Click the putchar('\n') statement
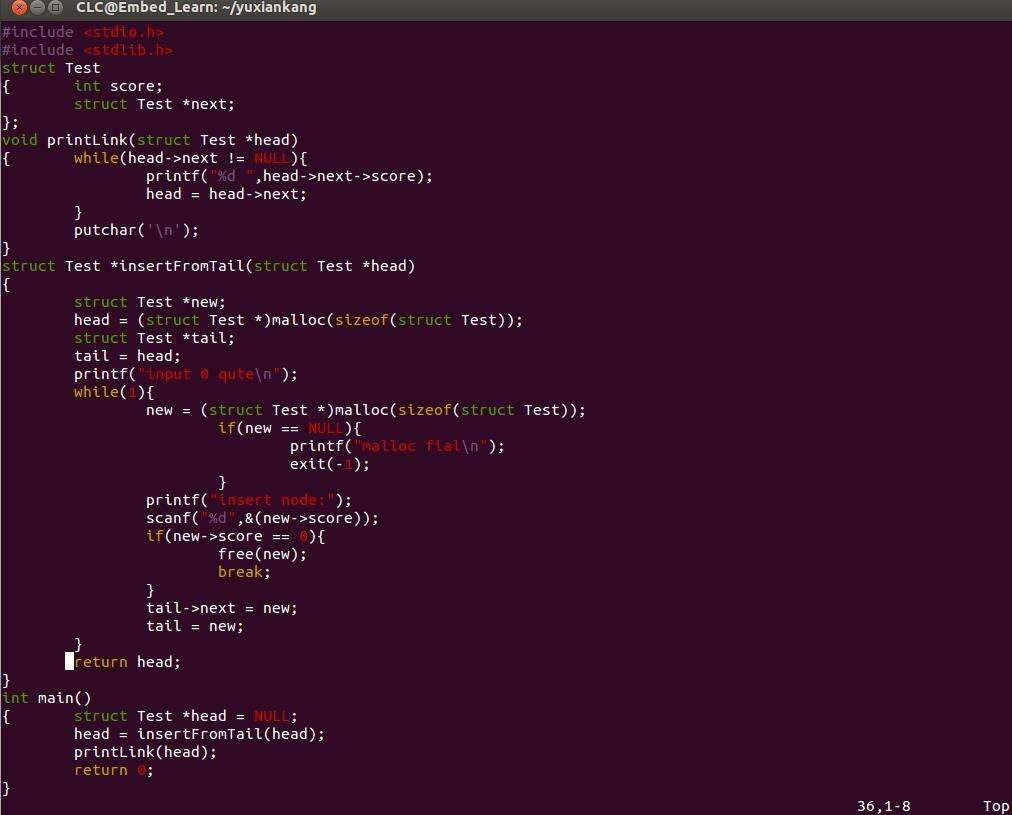 tap(136, 230)
